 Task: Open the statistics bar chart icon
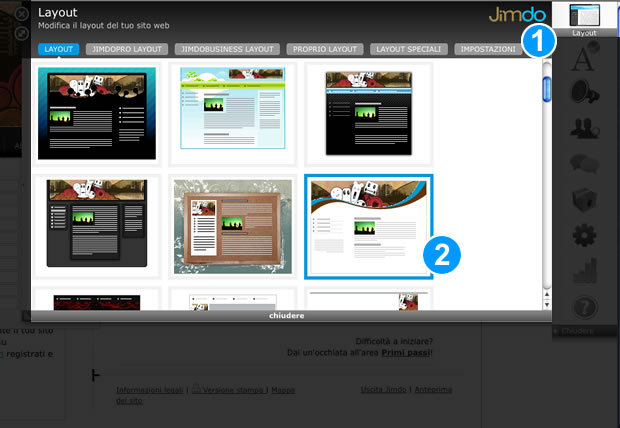[584, 271]
